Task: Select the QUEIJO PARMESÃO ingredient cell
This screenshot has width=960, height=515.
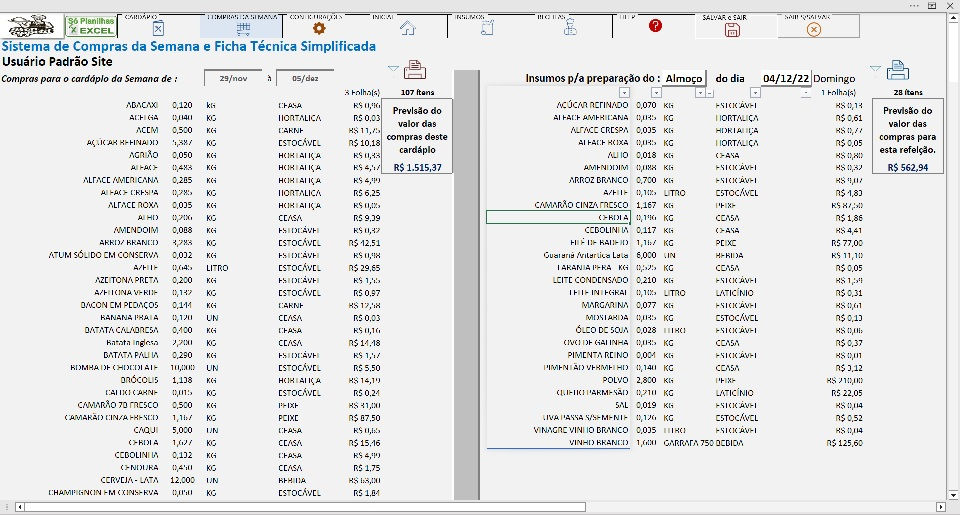Action: pyautogui.click(x=592, y=393)
